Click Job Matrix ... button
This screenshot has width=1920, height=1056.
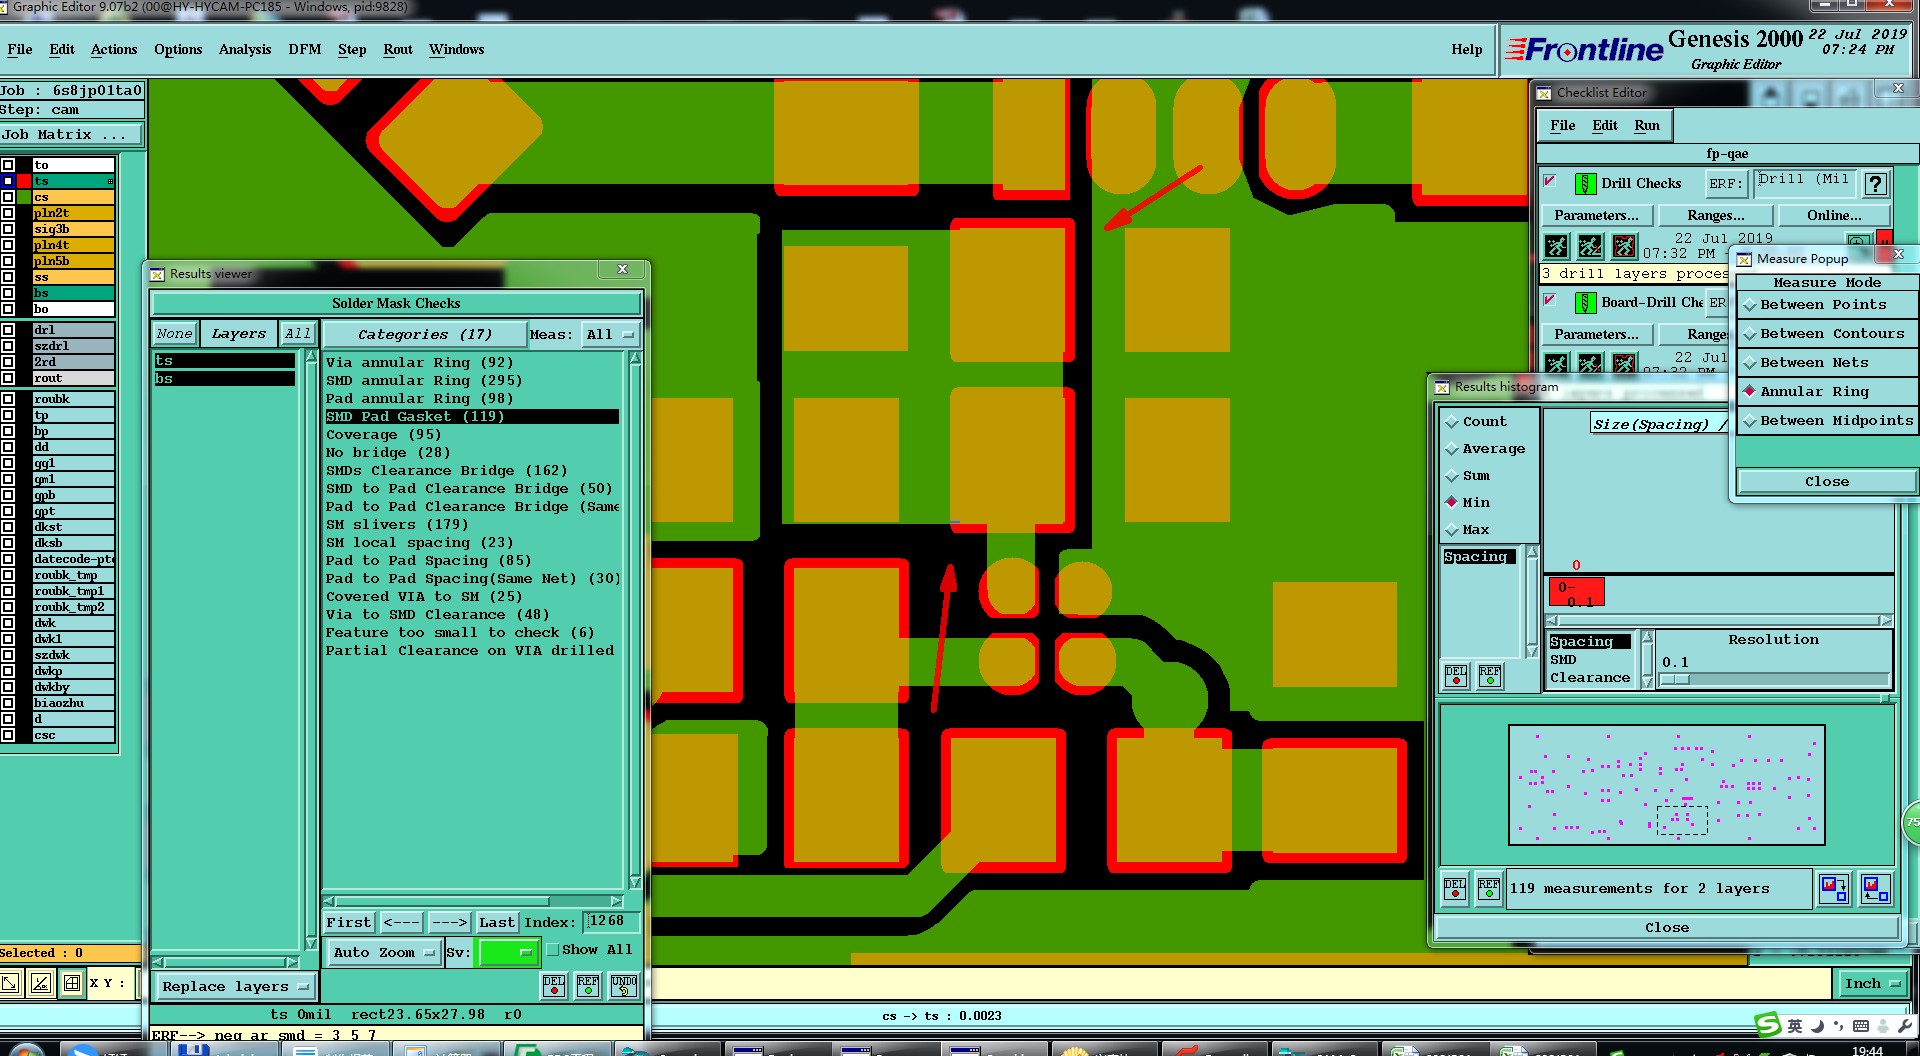click(71, 135)
